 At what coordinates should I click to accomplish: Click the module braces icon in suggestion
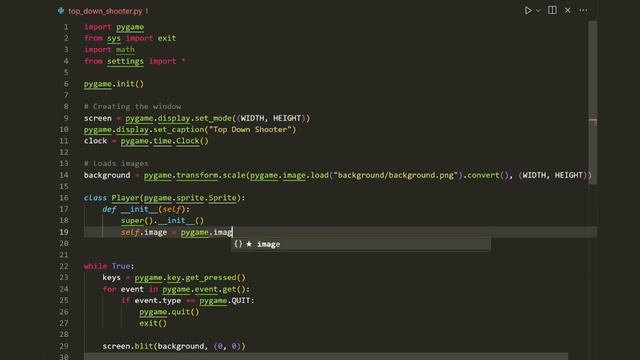[238, 244]
